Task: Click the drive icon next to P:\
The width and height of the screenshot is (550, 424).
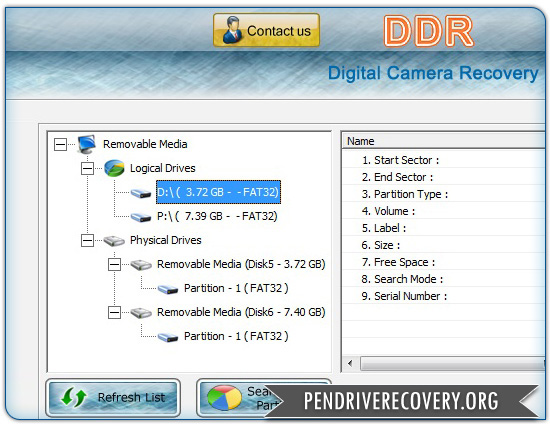Action: (141, 217)
